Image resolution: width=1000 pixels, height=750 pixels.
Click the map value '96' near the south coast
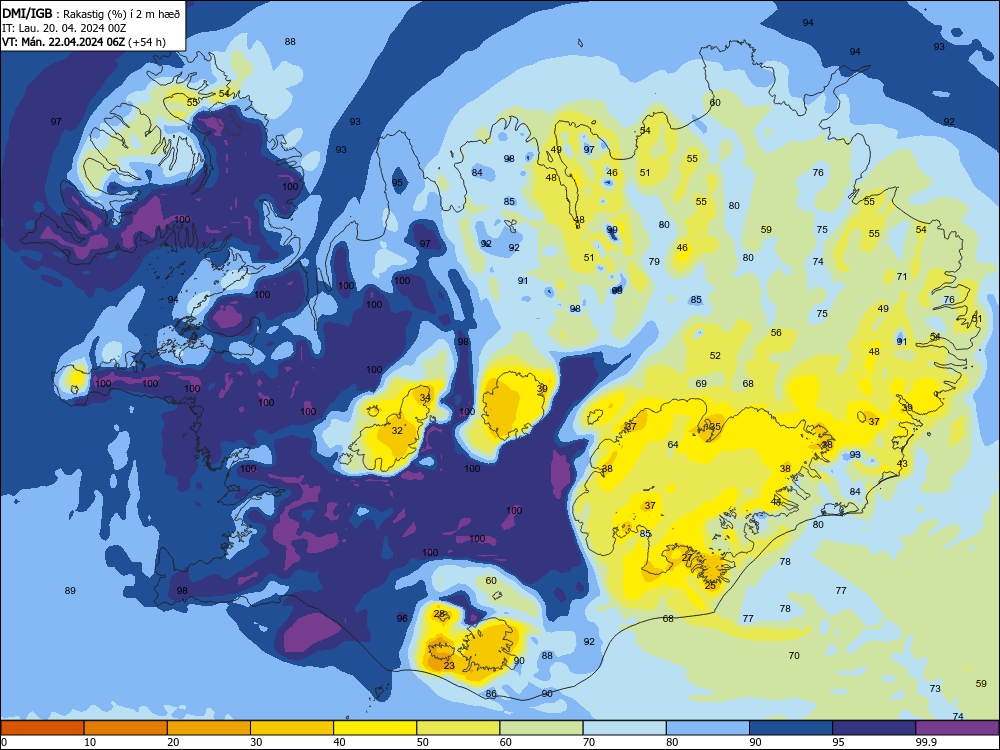coord(402,619)
